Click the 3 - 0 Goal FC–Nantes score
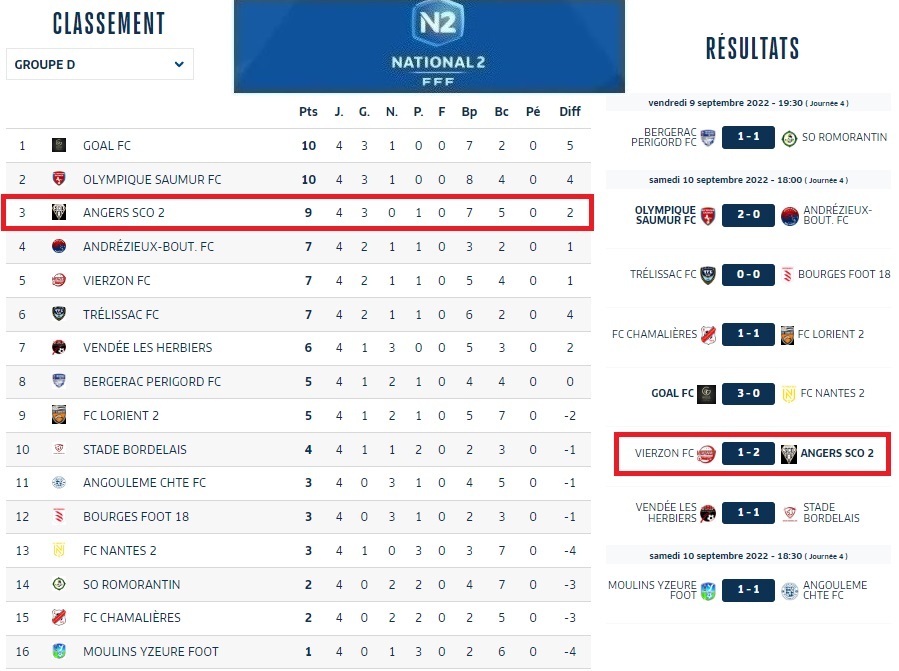 [748, 394]
